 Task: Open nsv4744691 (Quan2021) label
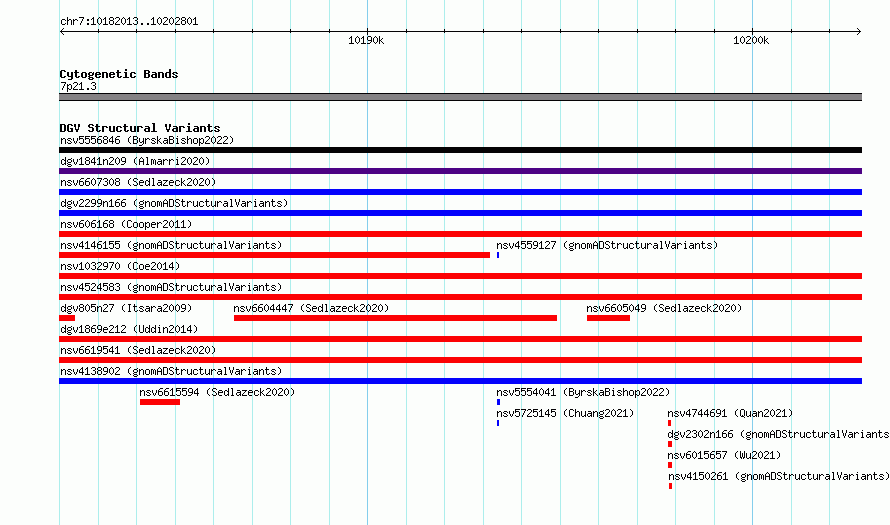[x=730, y=413]
